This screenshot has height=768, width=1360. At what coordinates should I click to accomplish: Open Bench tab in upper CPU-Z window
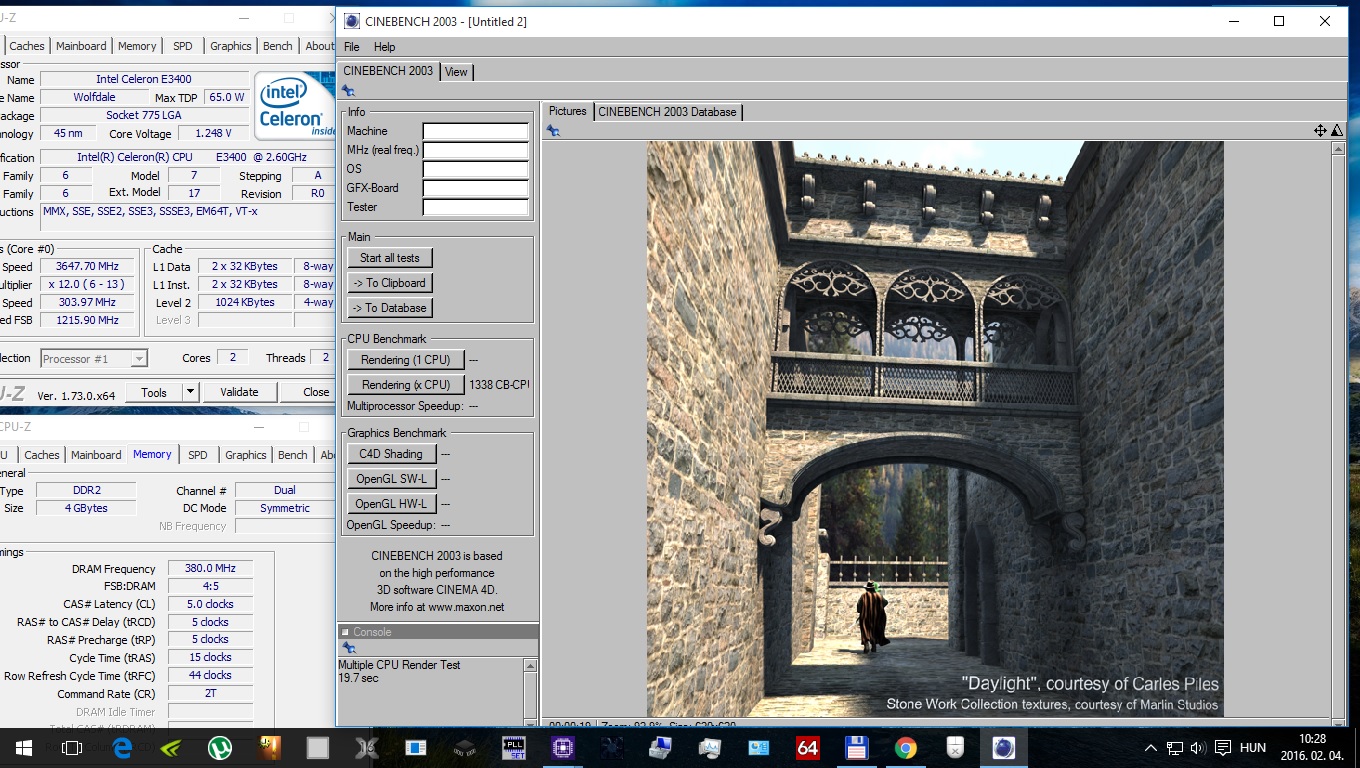278,46
